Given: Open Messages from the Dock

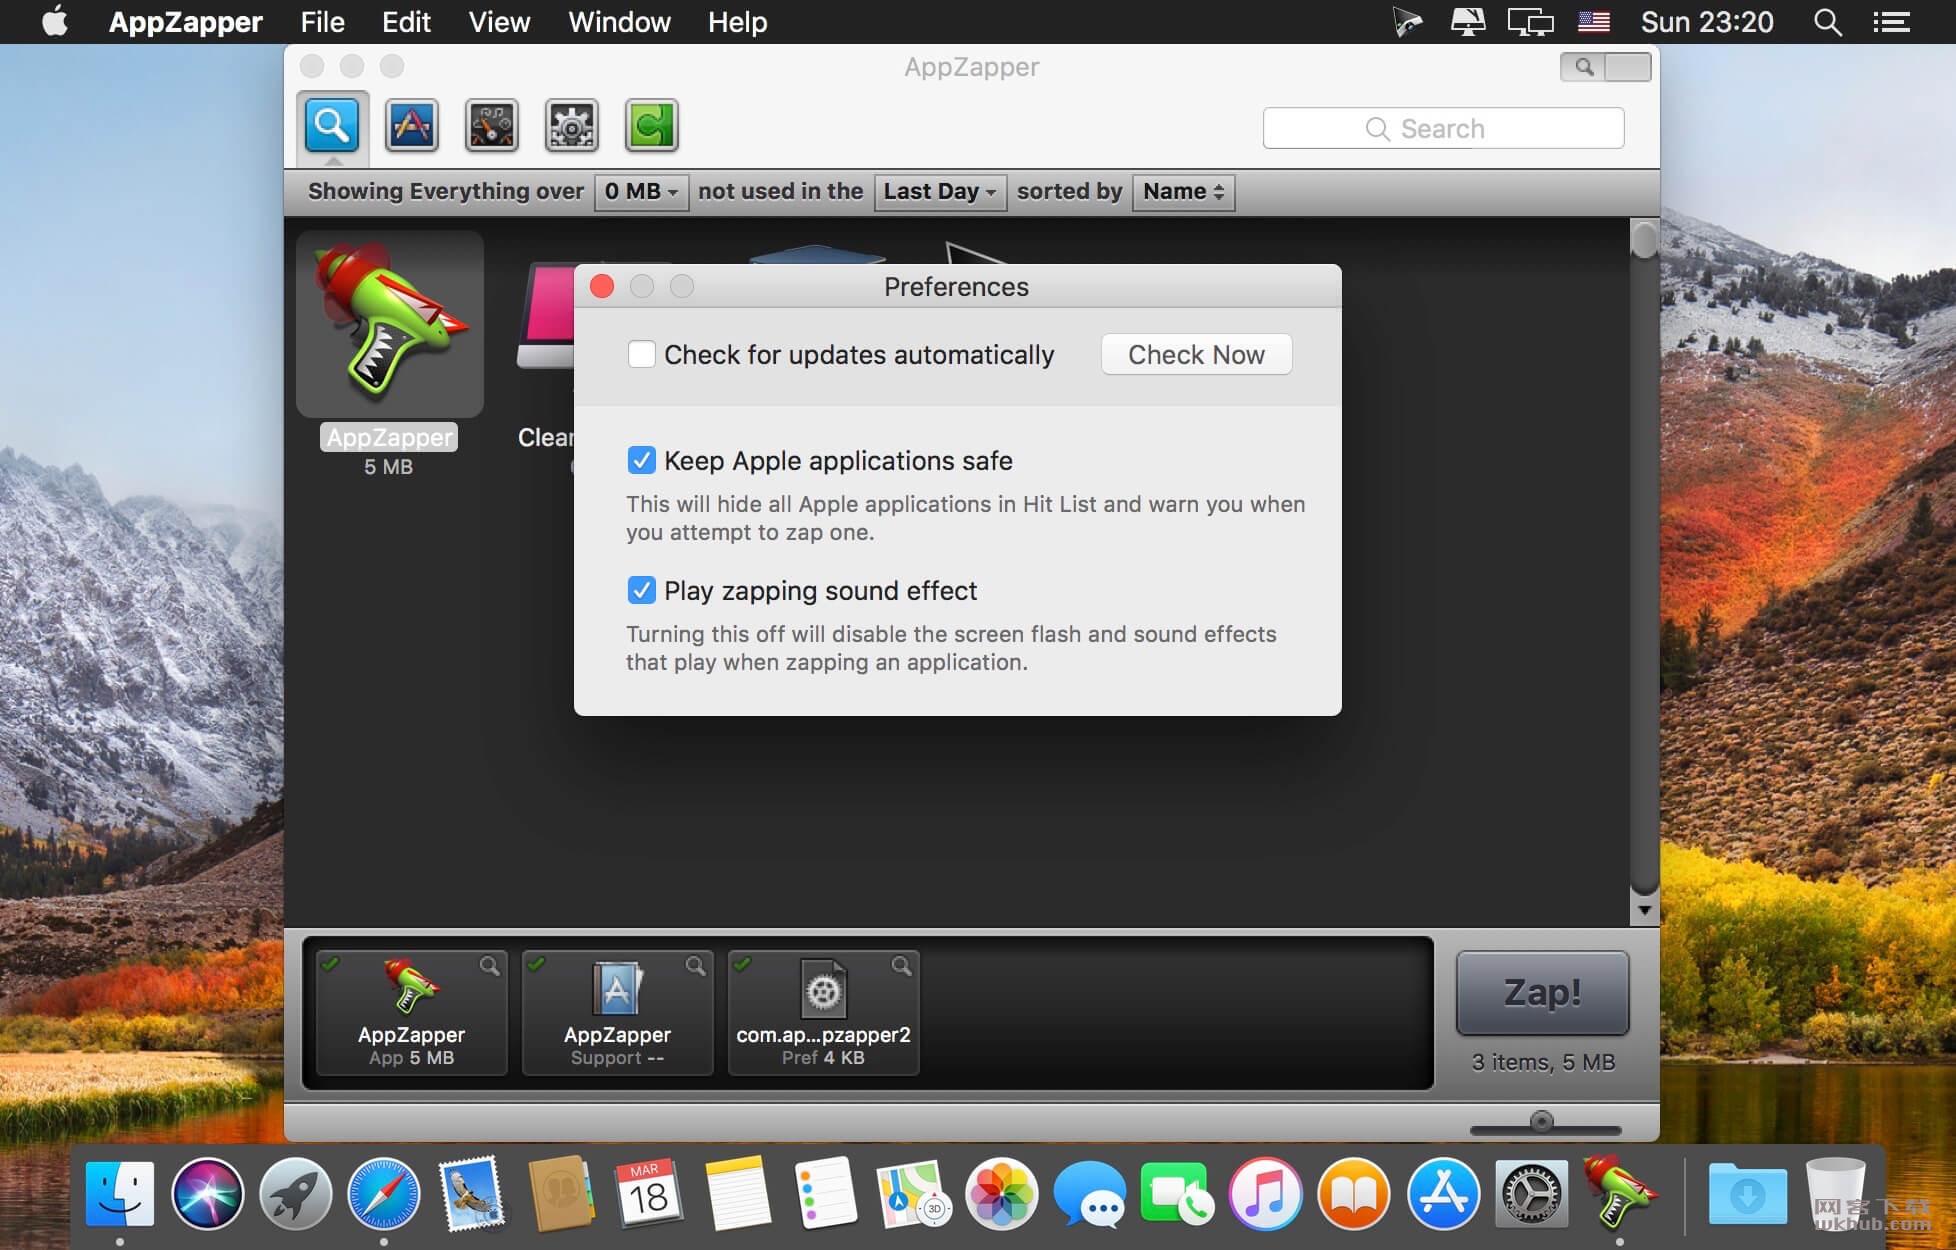Looking at the screenshot, I should [x=1090, y=1194].
